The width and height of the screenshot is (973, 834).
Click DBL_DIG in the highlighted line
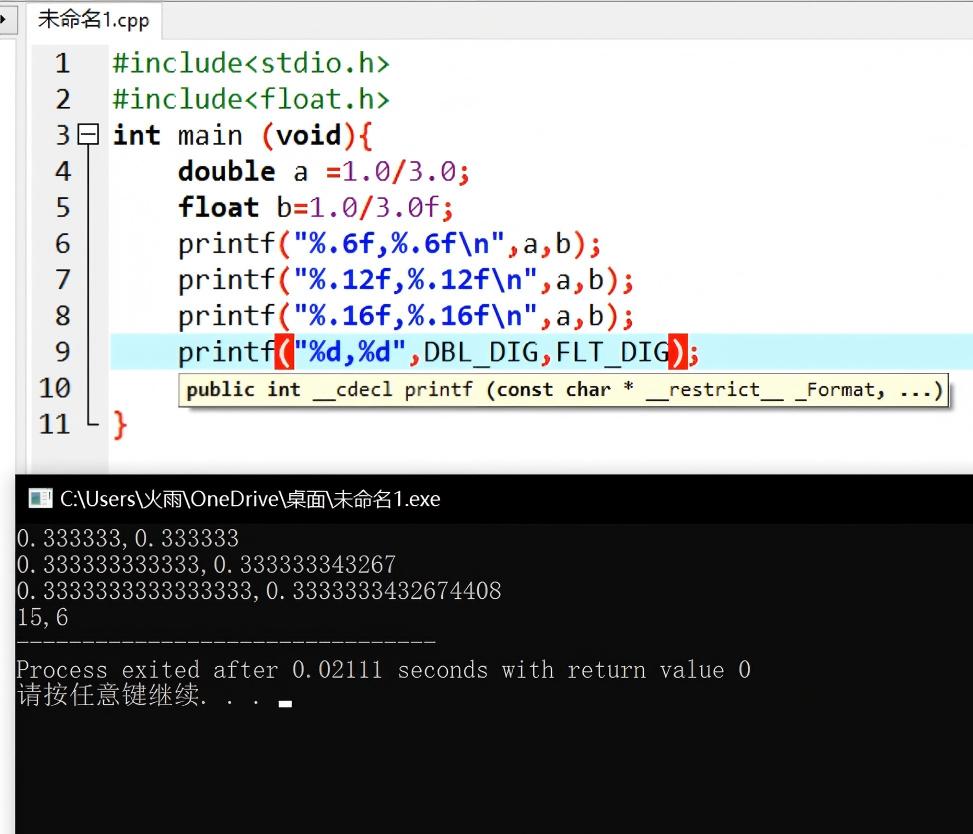(481, 352)
